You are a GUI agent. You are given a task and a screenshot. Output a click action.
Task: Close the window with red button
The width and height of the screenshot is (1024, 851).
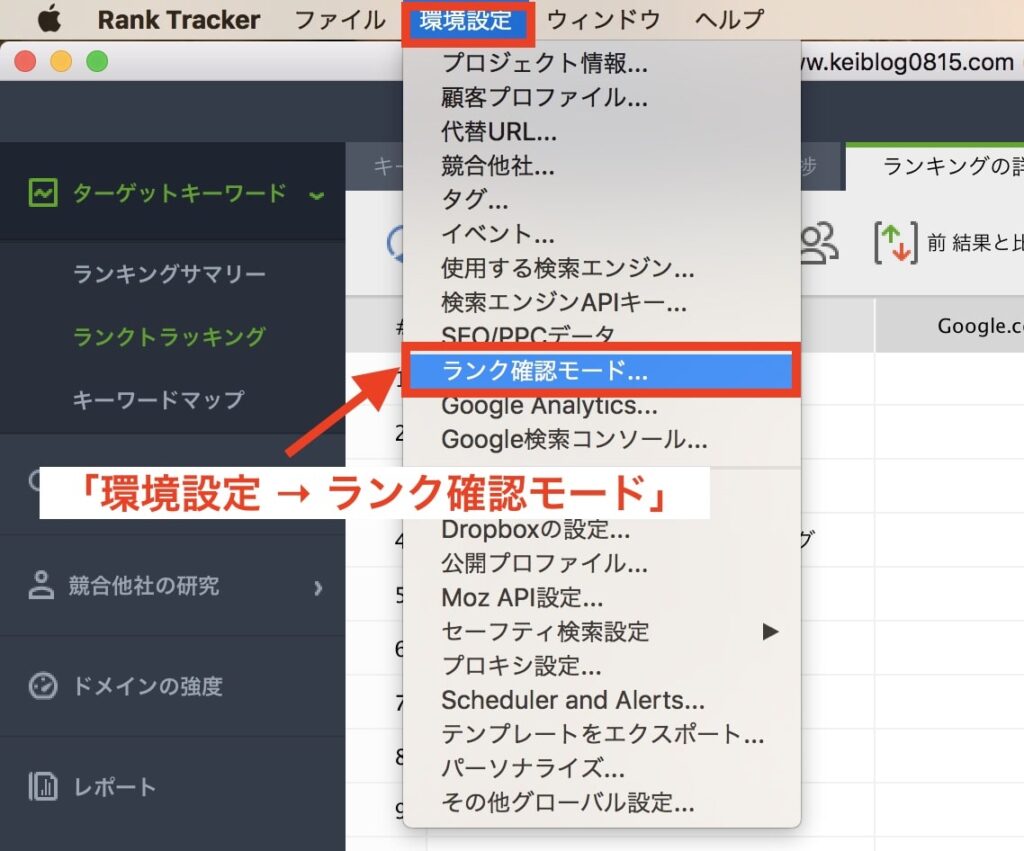coord(25,61)
